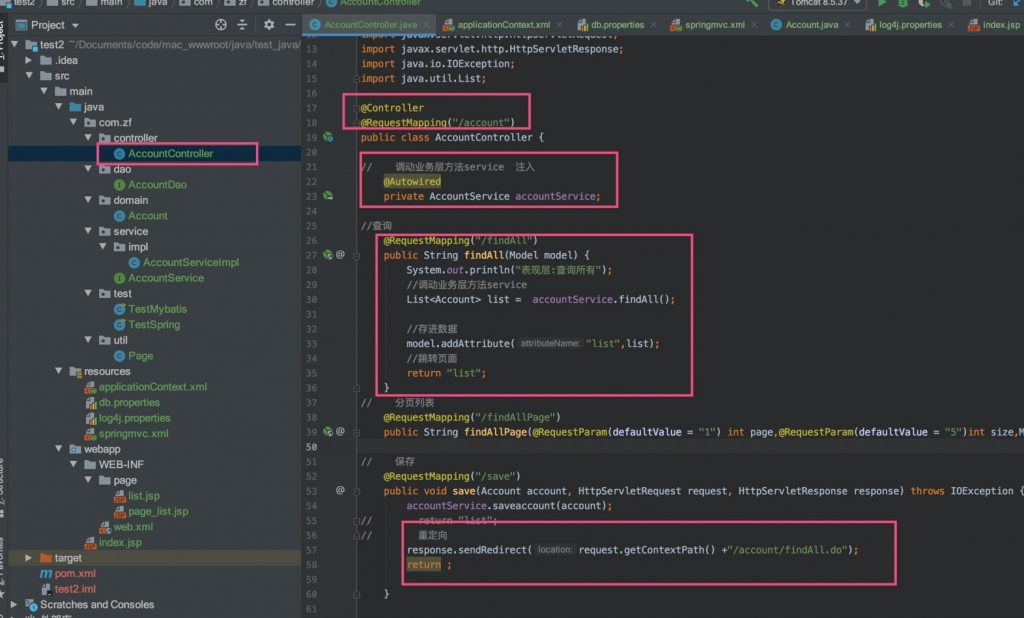This screenshot has width=1024, height=618.
Task: Collapse the webapp folder in tree
Action: click(x=59, y=449)
